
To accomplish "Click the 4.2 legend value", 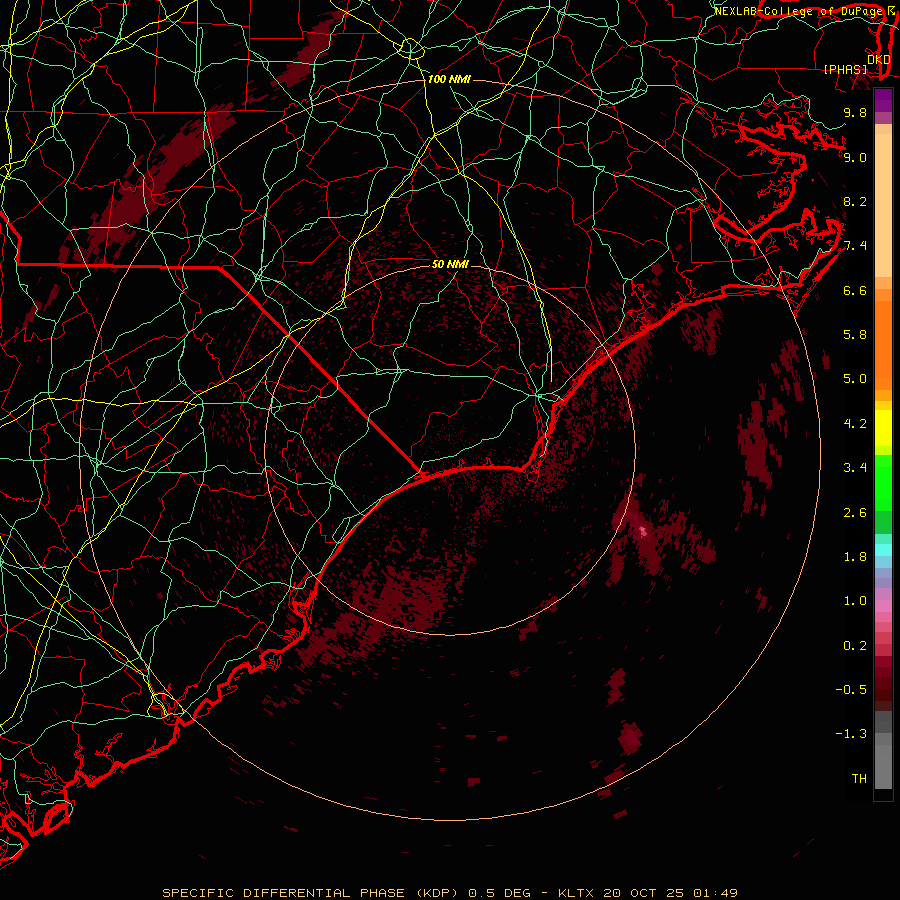I will 855,424.
